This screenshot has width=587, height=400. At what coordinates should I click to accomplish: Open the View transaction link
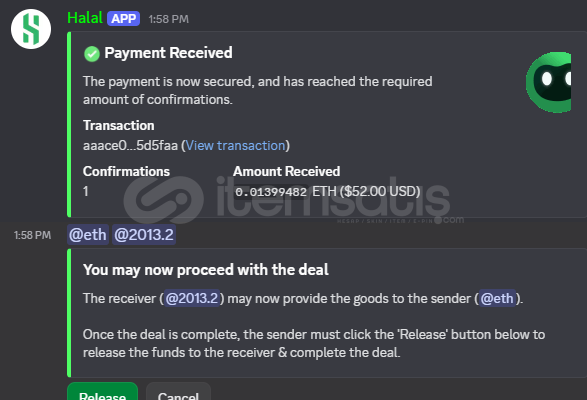coord(235,145)
